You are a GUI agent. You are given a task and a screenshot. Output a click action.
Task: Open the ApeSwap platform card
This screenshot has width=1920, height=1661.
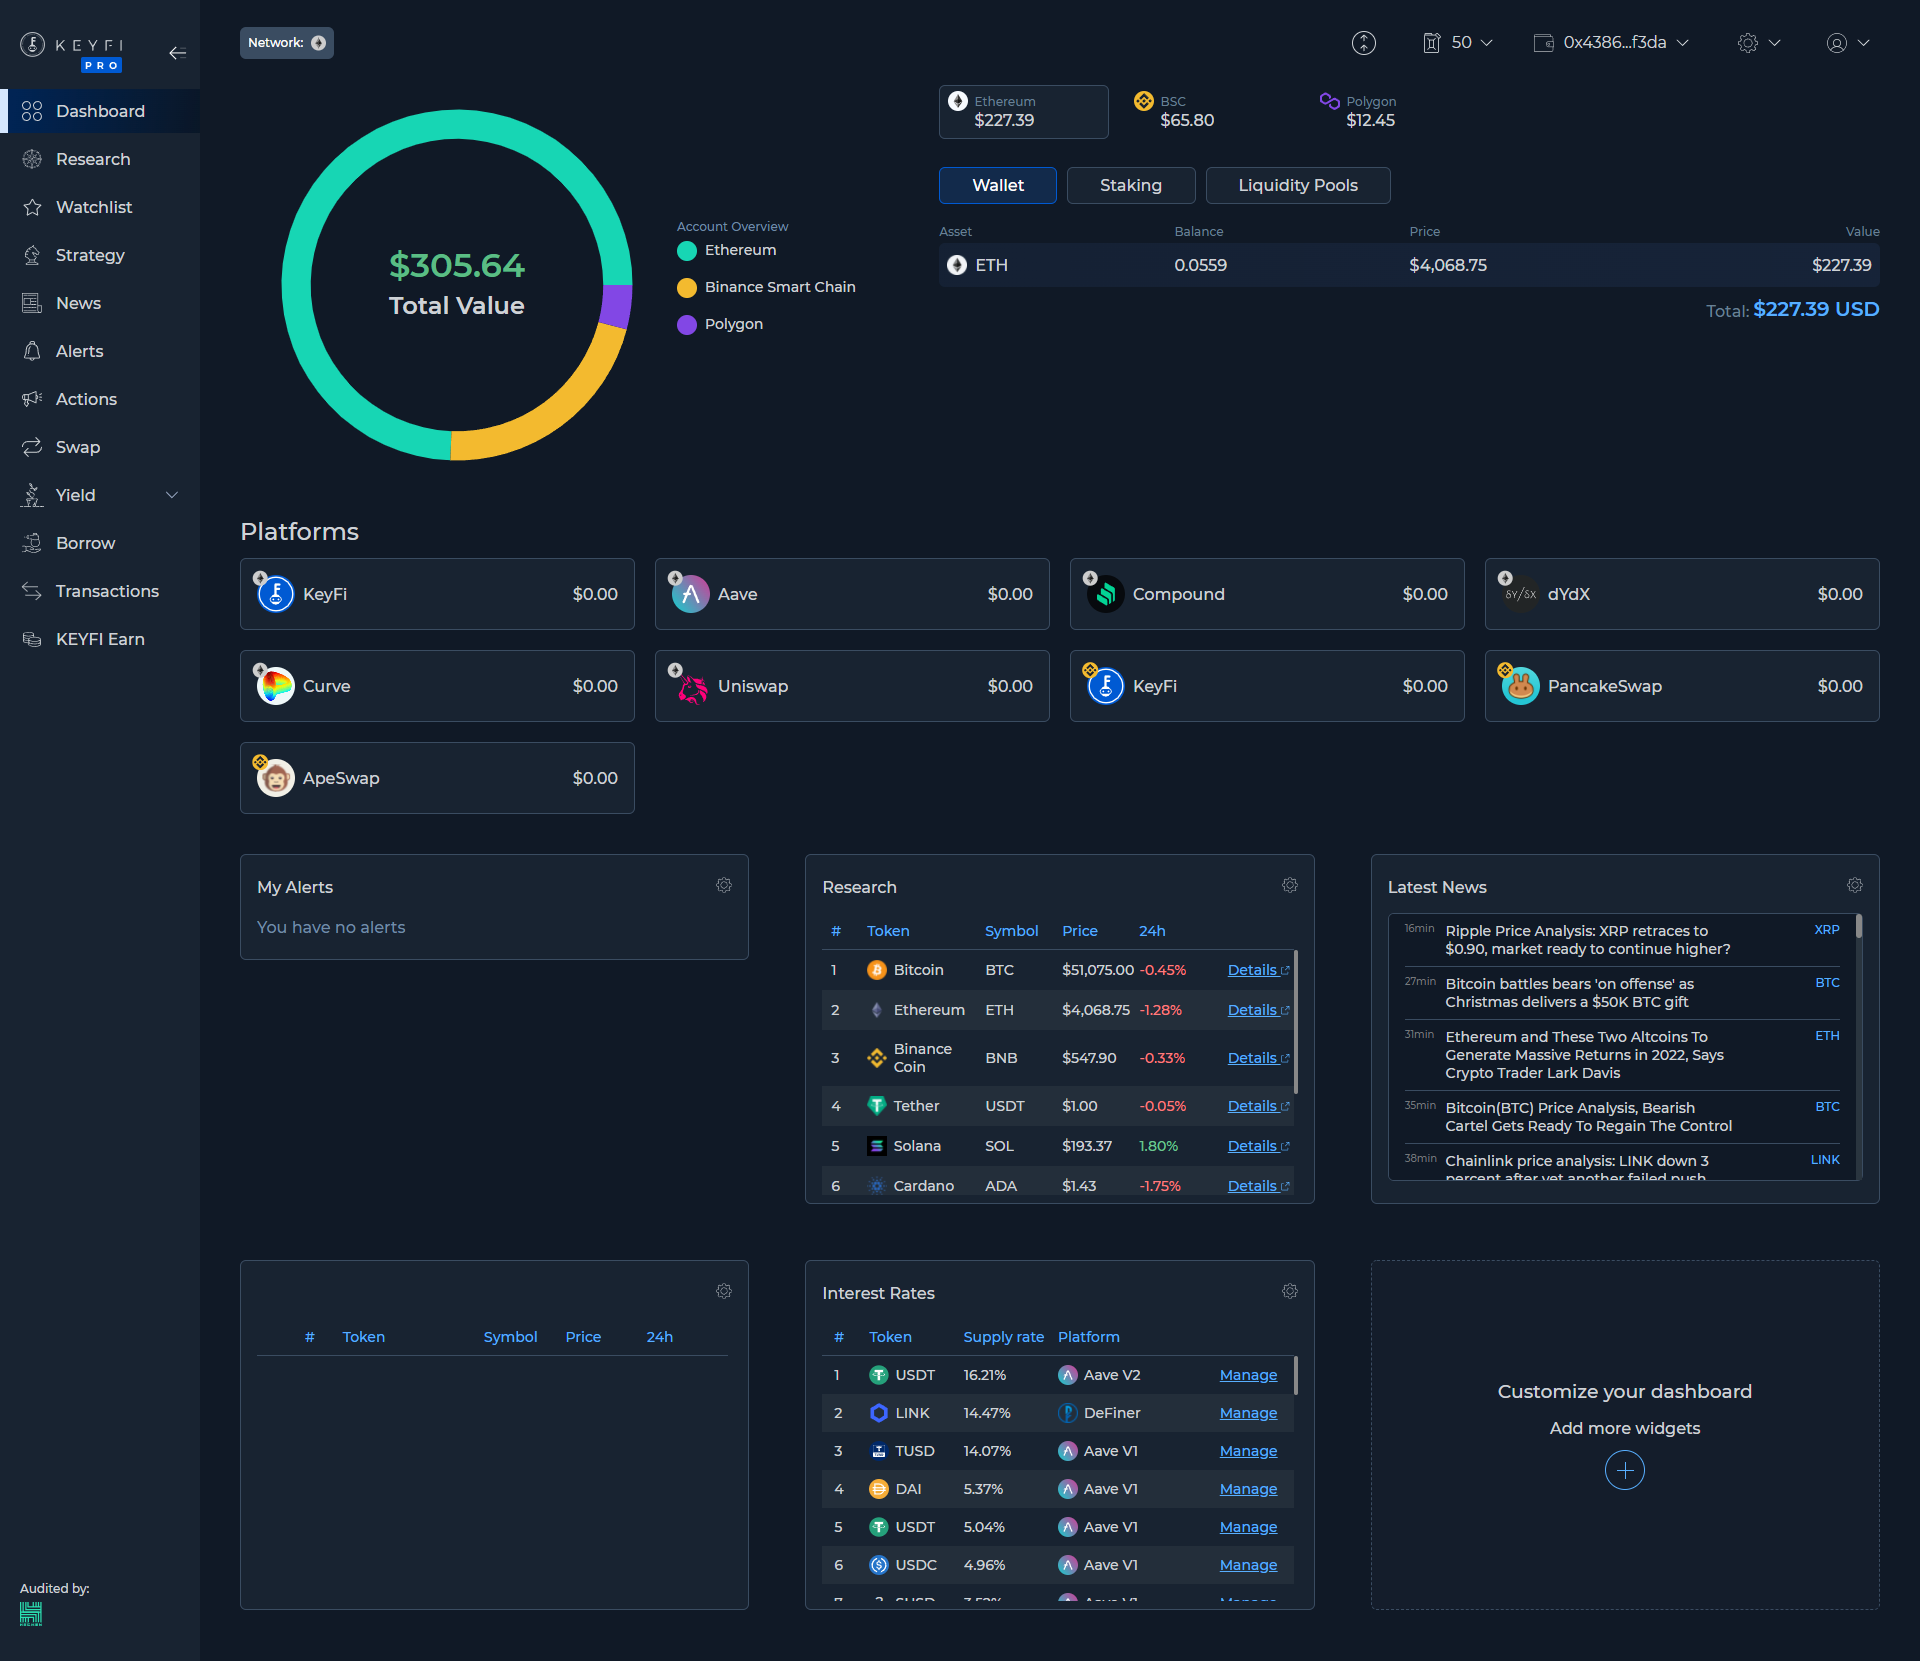(x=437, y=778)
